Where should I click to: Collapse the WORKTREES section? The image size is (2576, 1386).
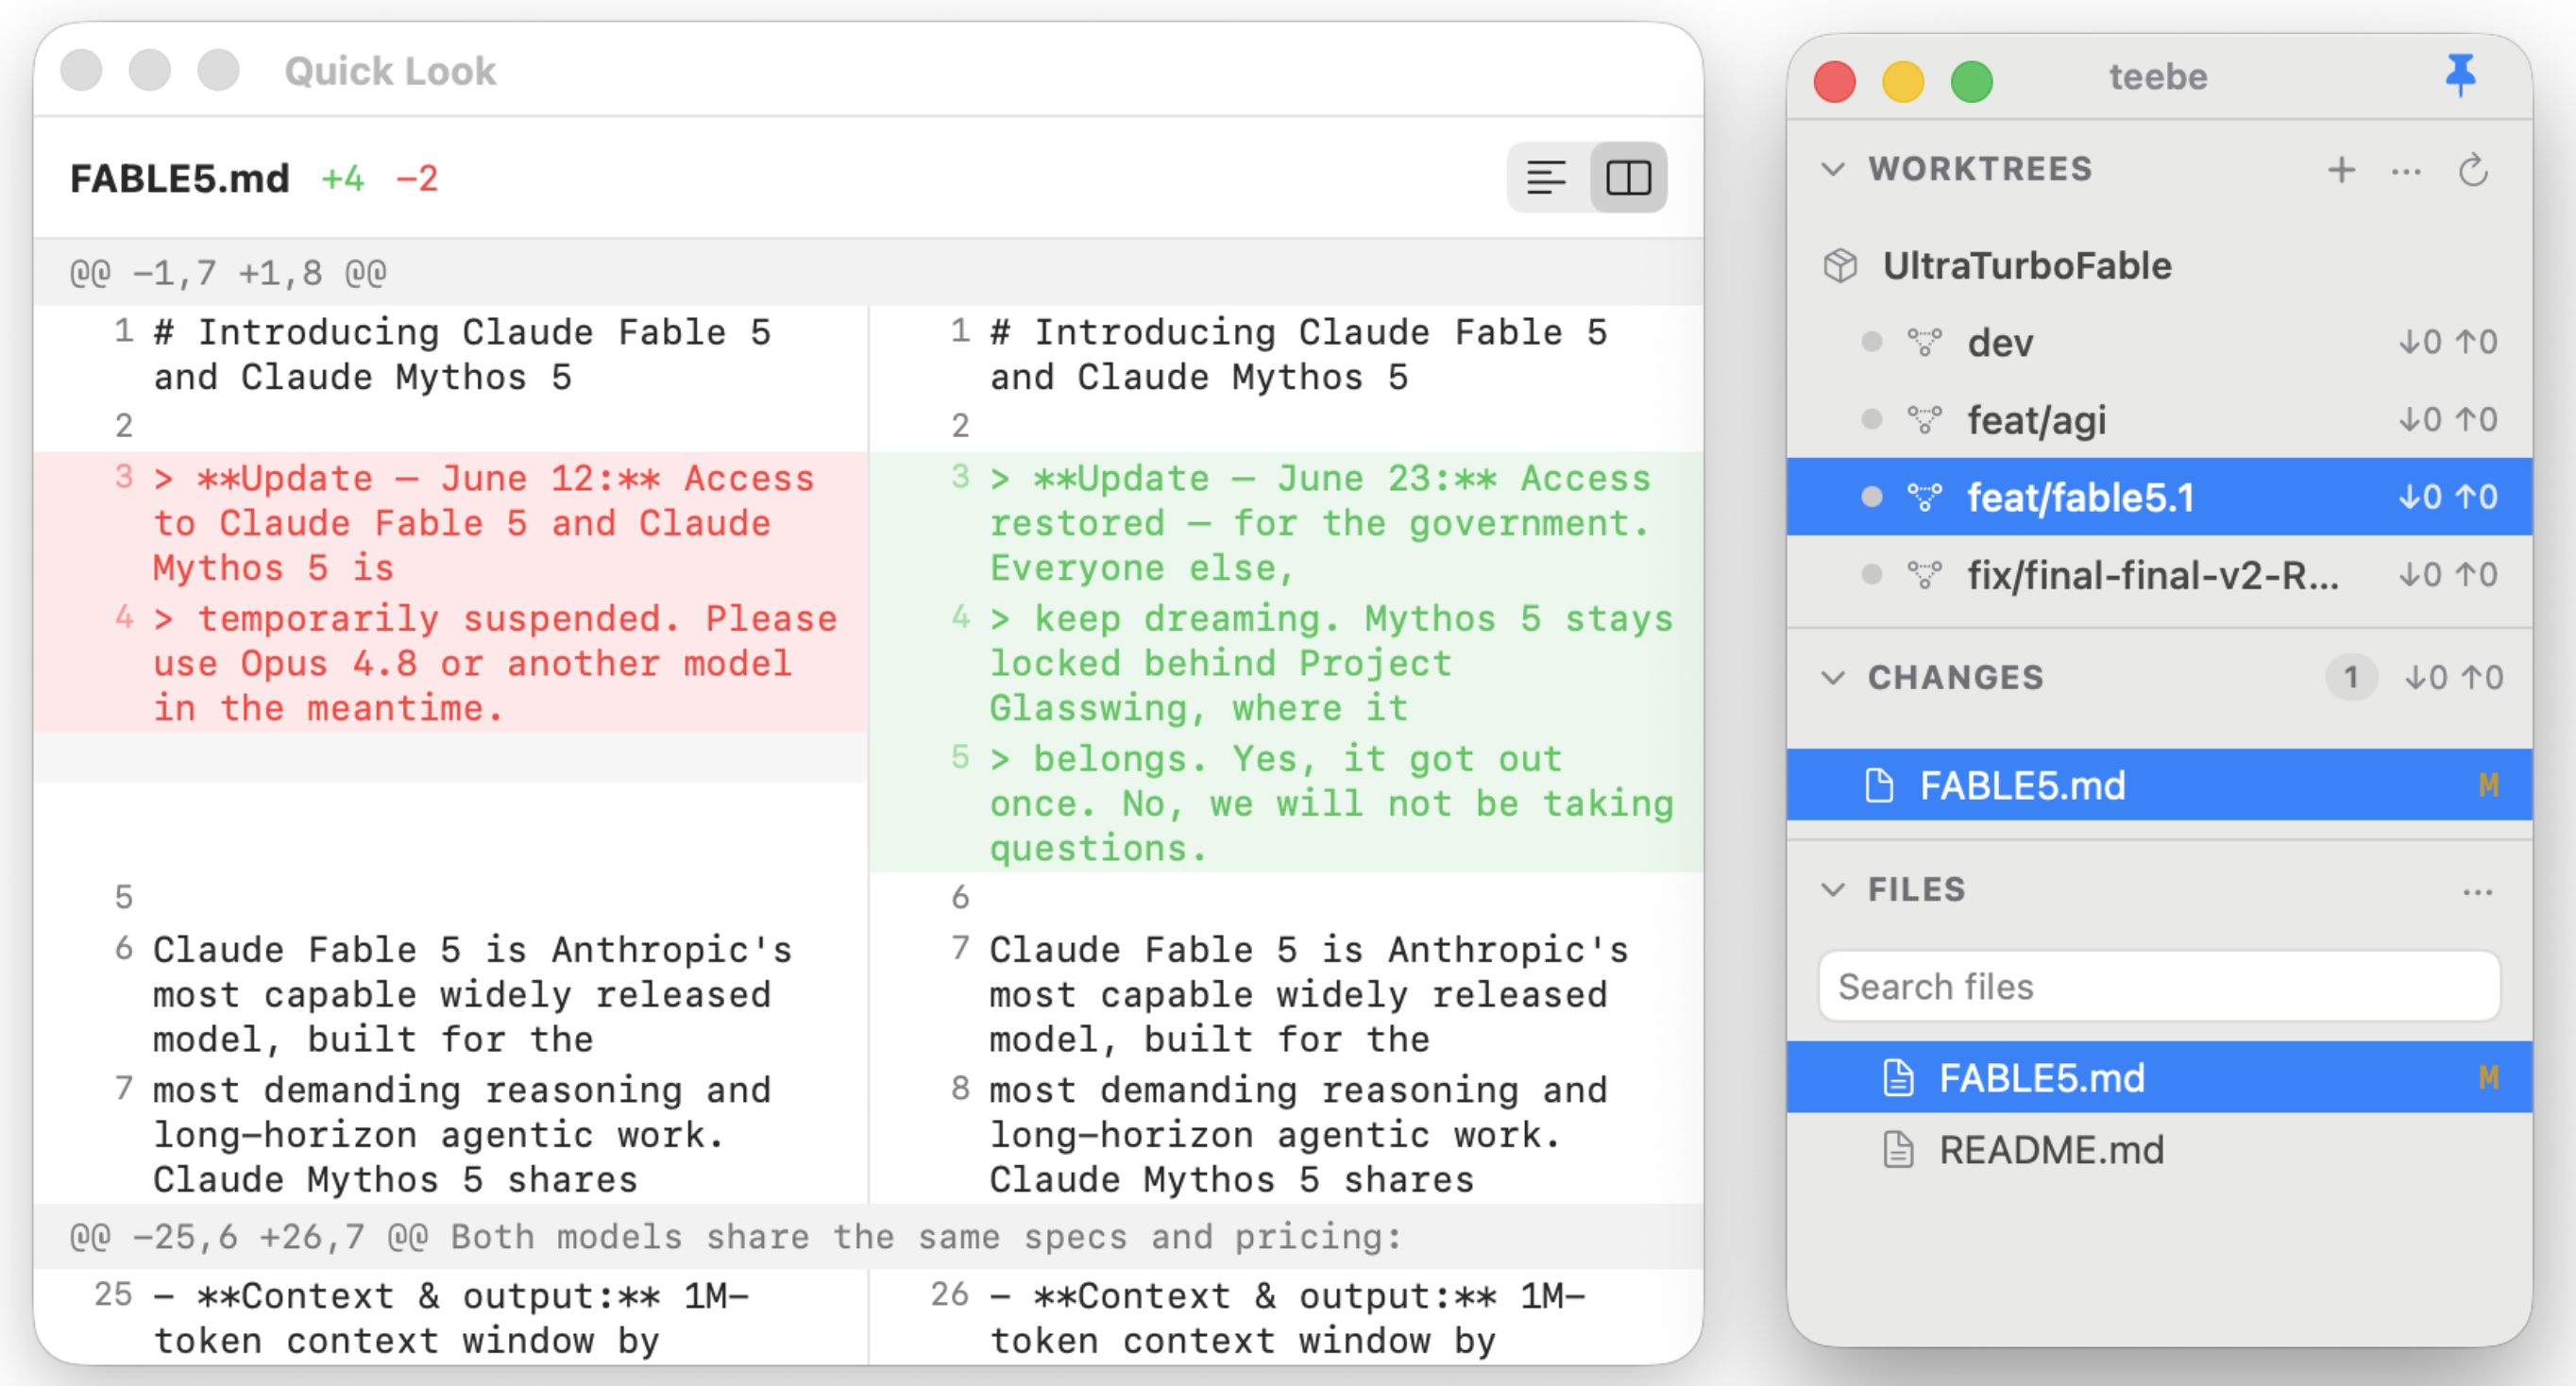coord(1833,169)
